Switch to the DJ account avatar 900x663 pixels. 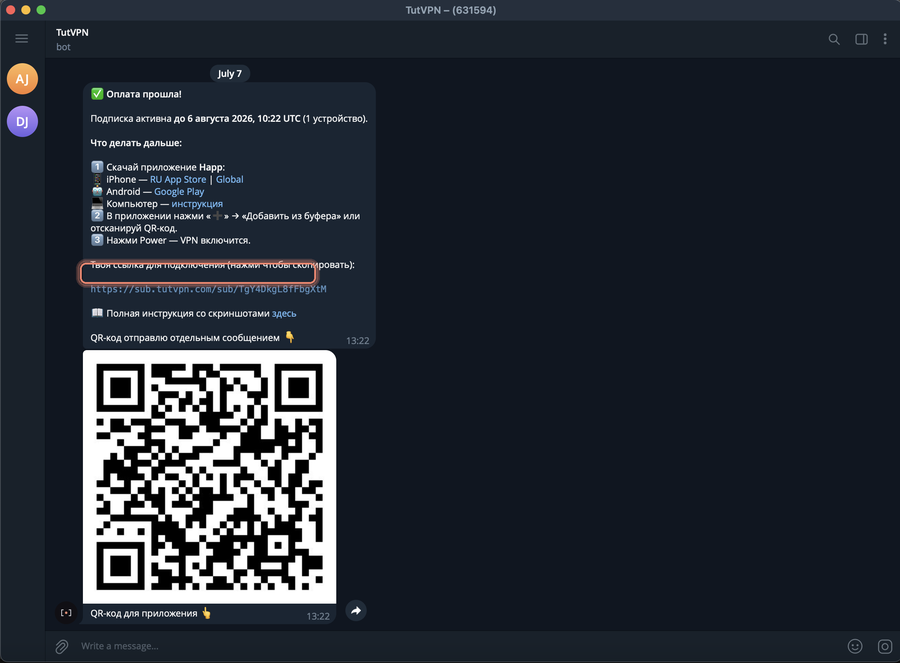(x=22, y=121)
